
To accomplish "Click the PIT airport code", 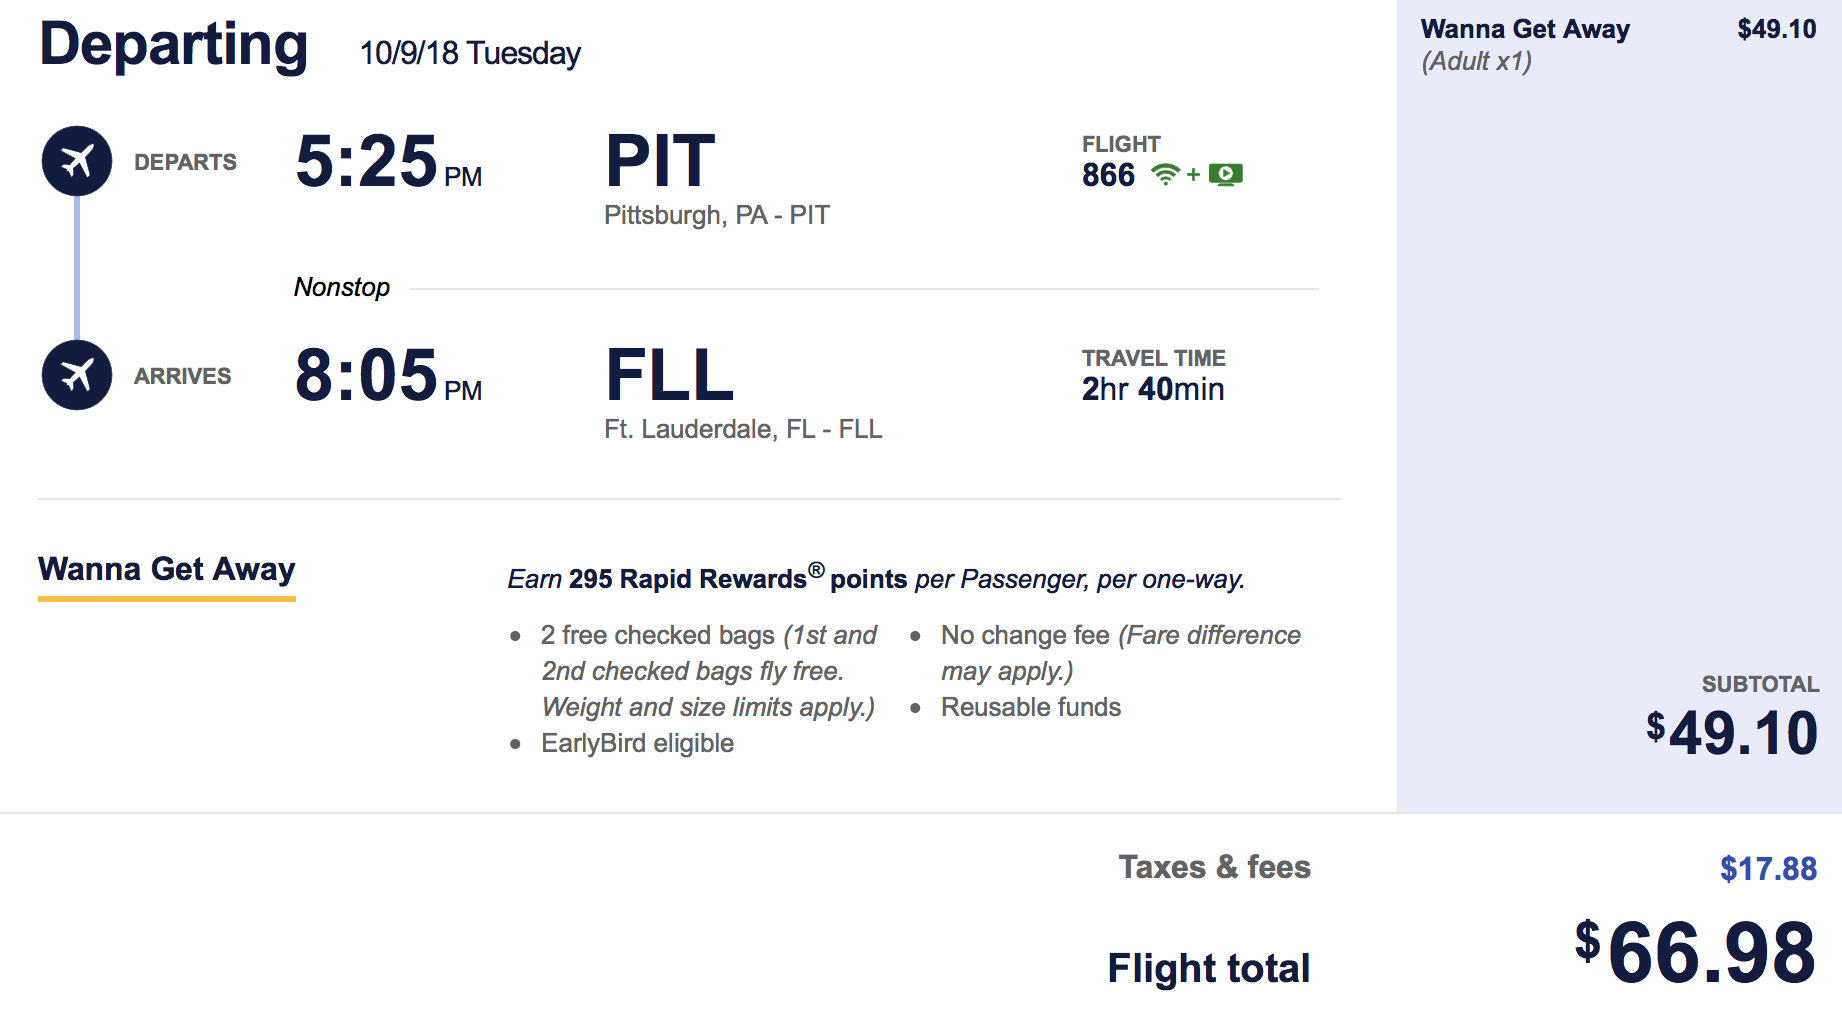I will pos(661,161).
